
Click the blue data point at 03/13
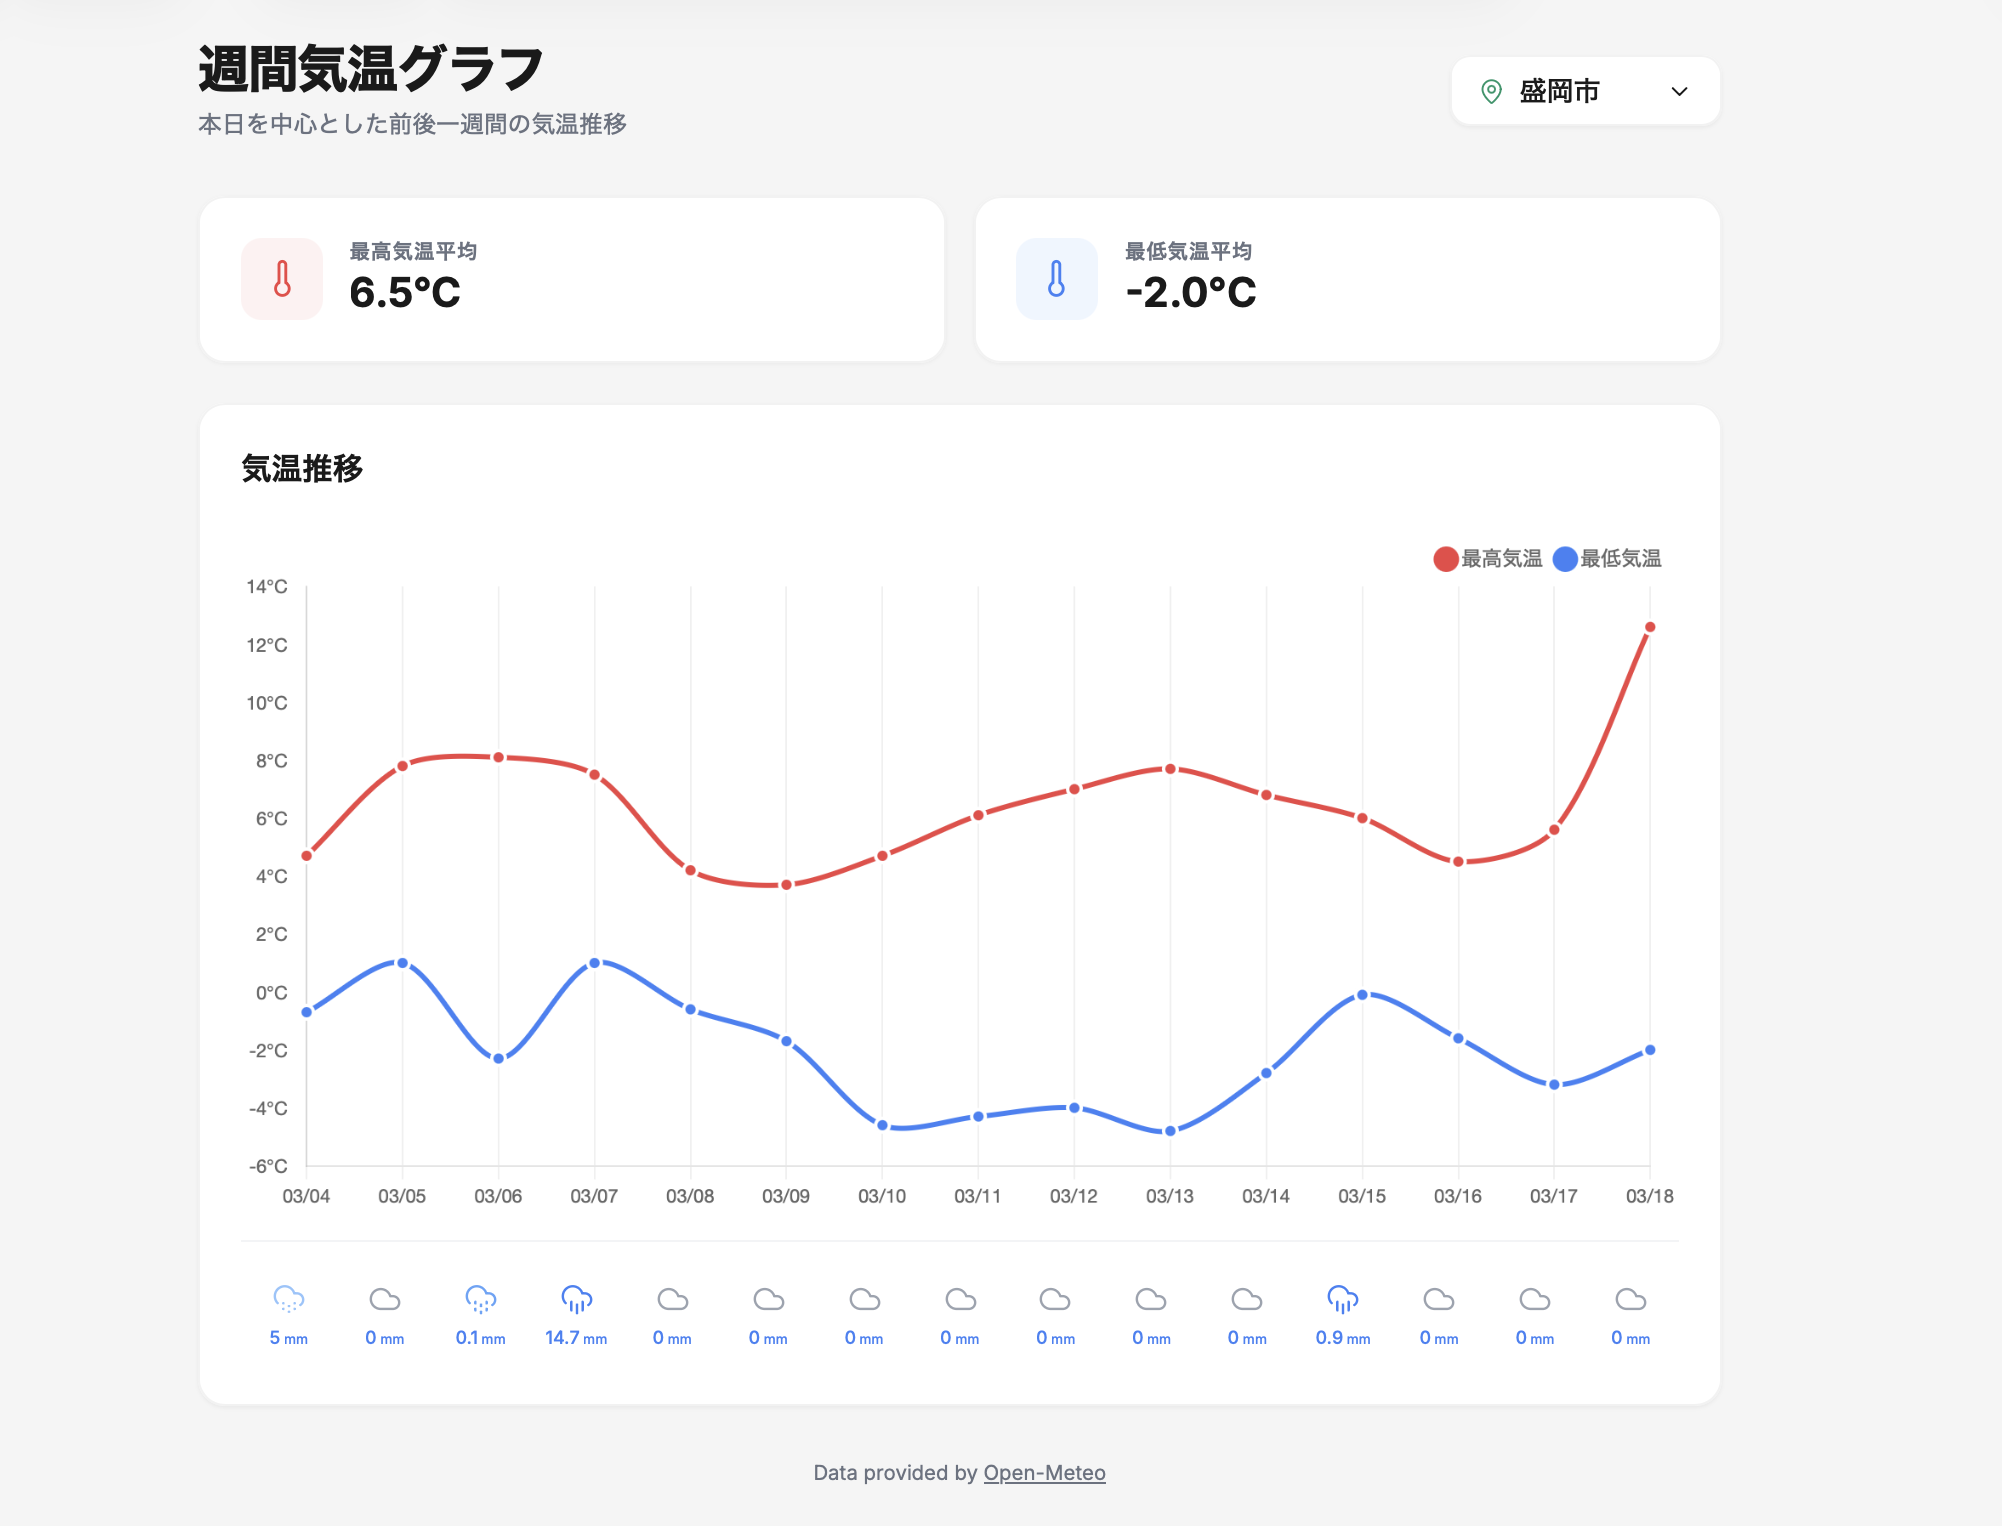tap(1170, 1131)
